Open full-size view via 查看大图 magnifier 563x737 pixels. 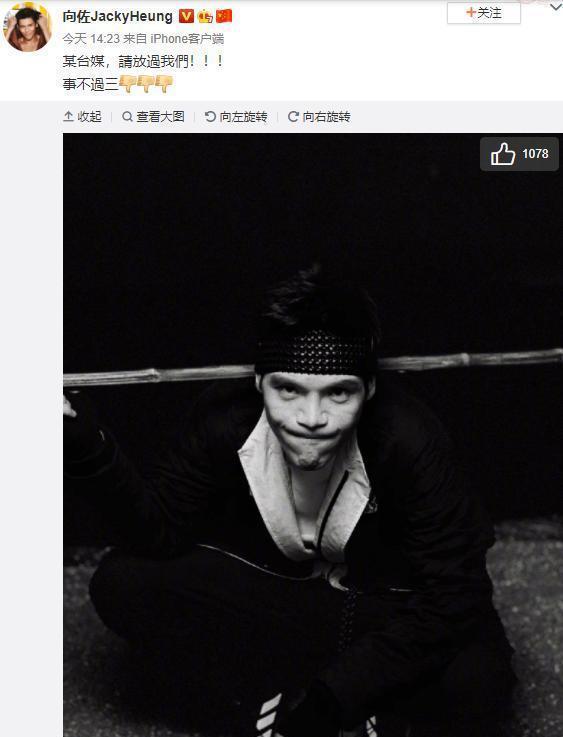(153, 117)
